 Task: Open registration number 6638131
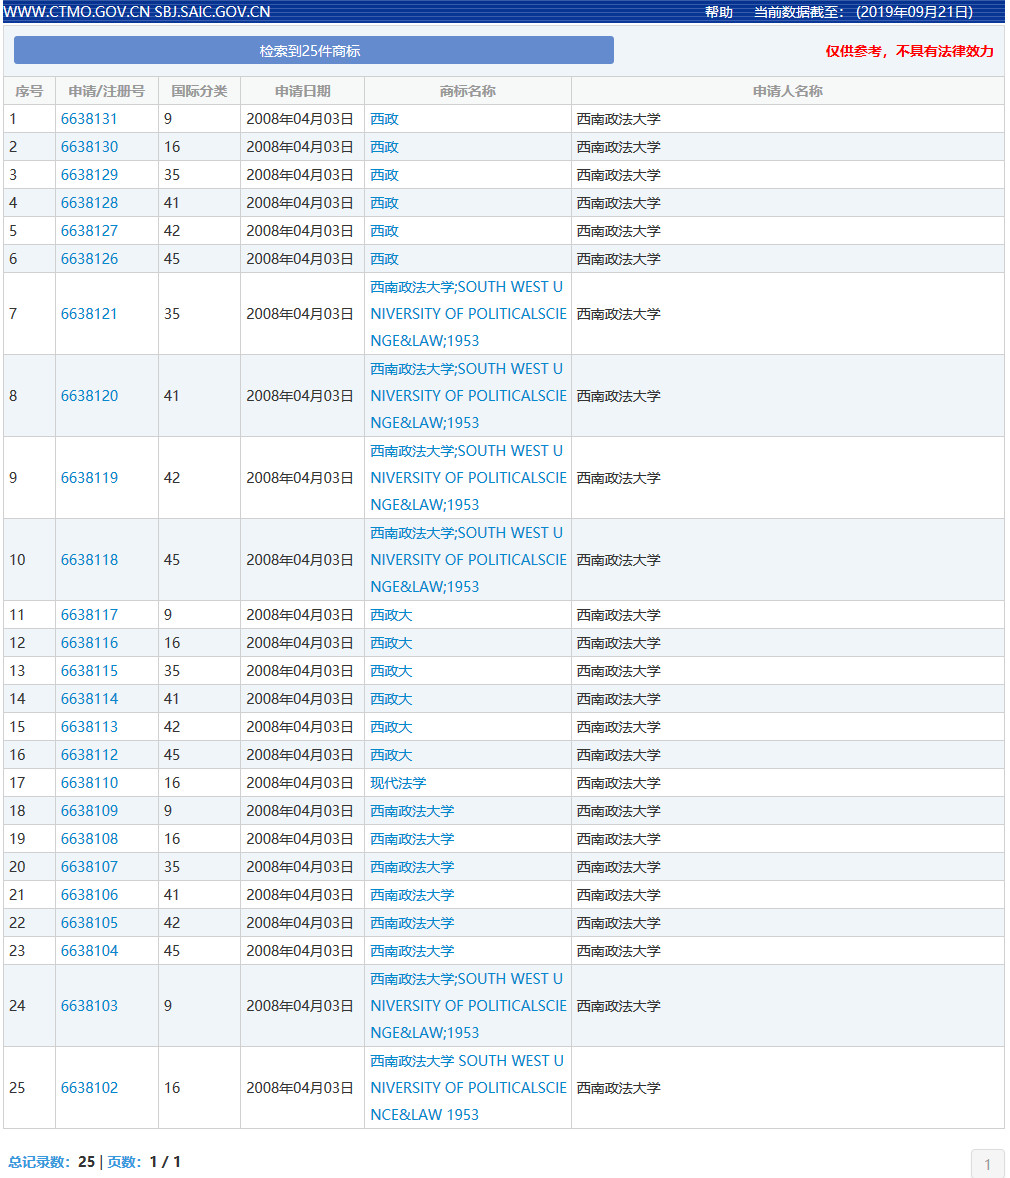(x=89, y=119)
